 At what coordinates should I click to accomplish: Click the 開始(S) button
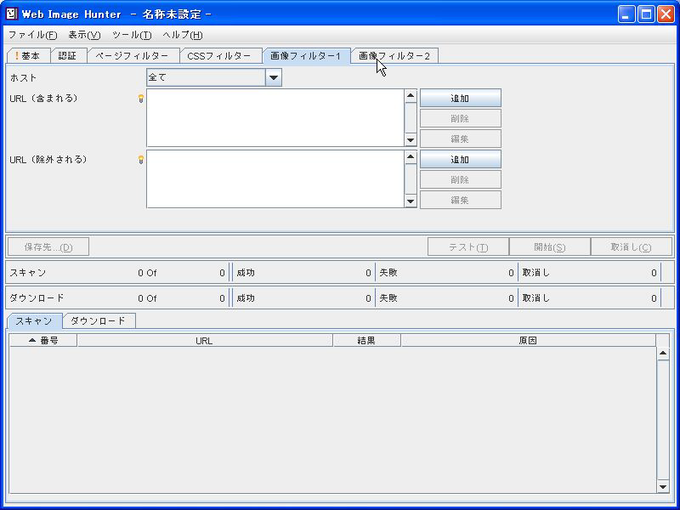tap(549, 247)
